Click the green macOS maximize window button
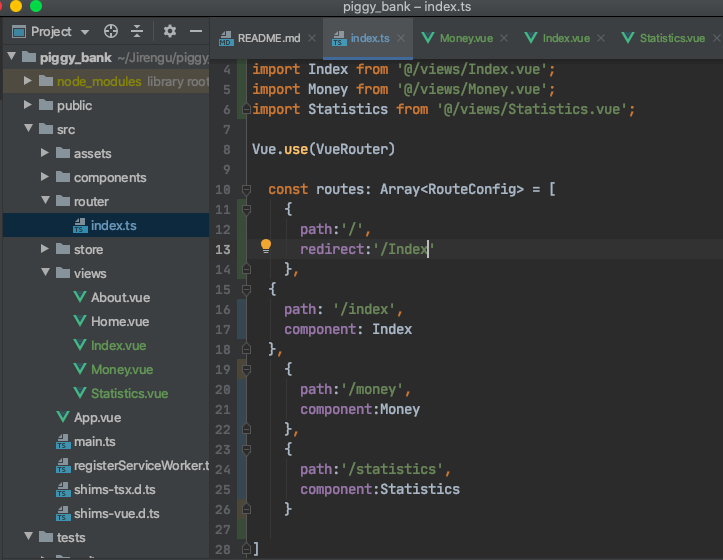The height and width of the screenshot is (560, 723). pos(36,6)
